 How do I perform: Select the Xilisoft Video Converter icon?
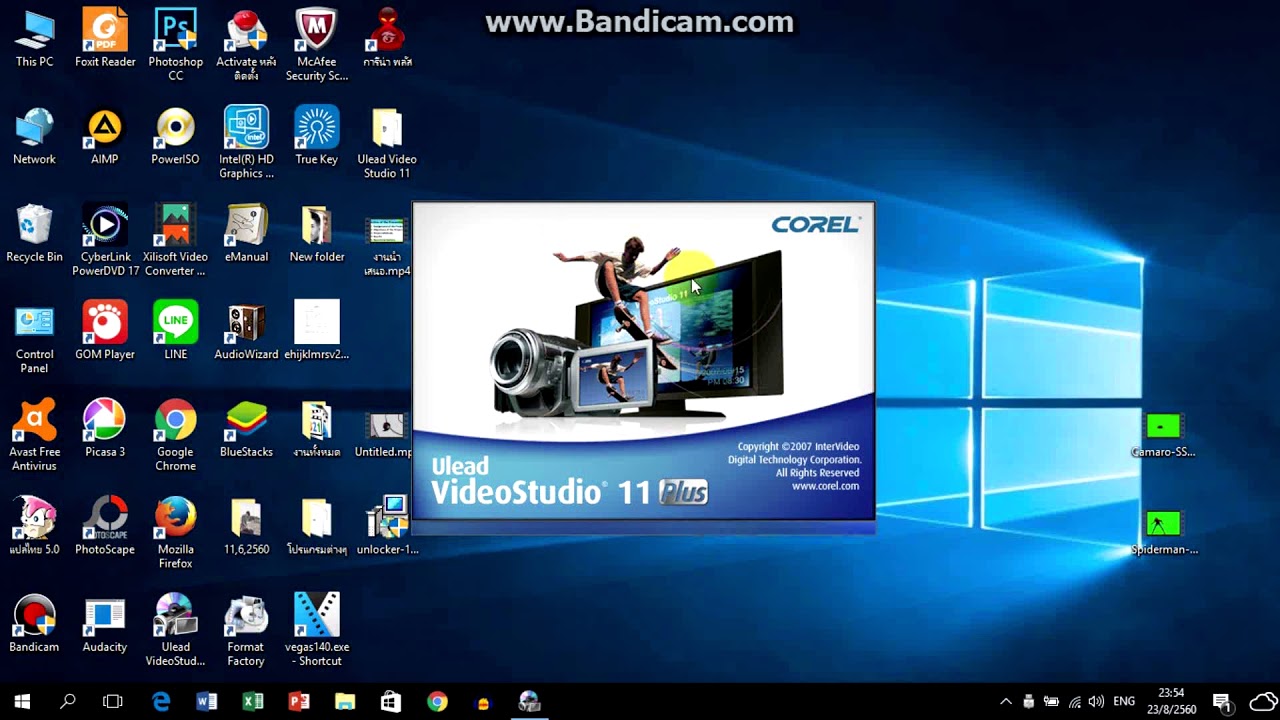[x=175, y=240]
